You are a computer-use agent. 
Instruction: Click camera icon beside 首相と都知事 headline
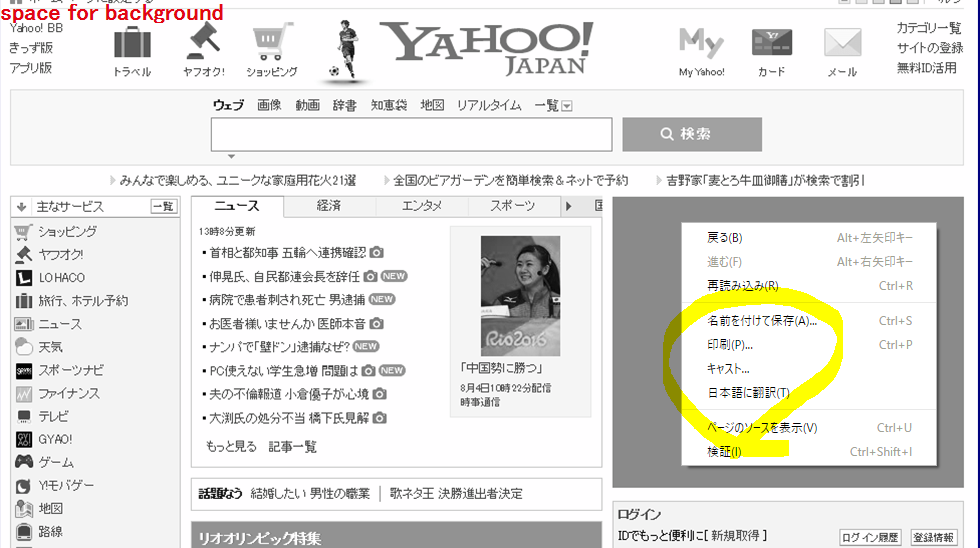point(376,252)
